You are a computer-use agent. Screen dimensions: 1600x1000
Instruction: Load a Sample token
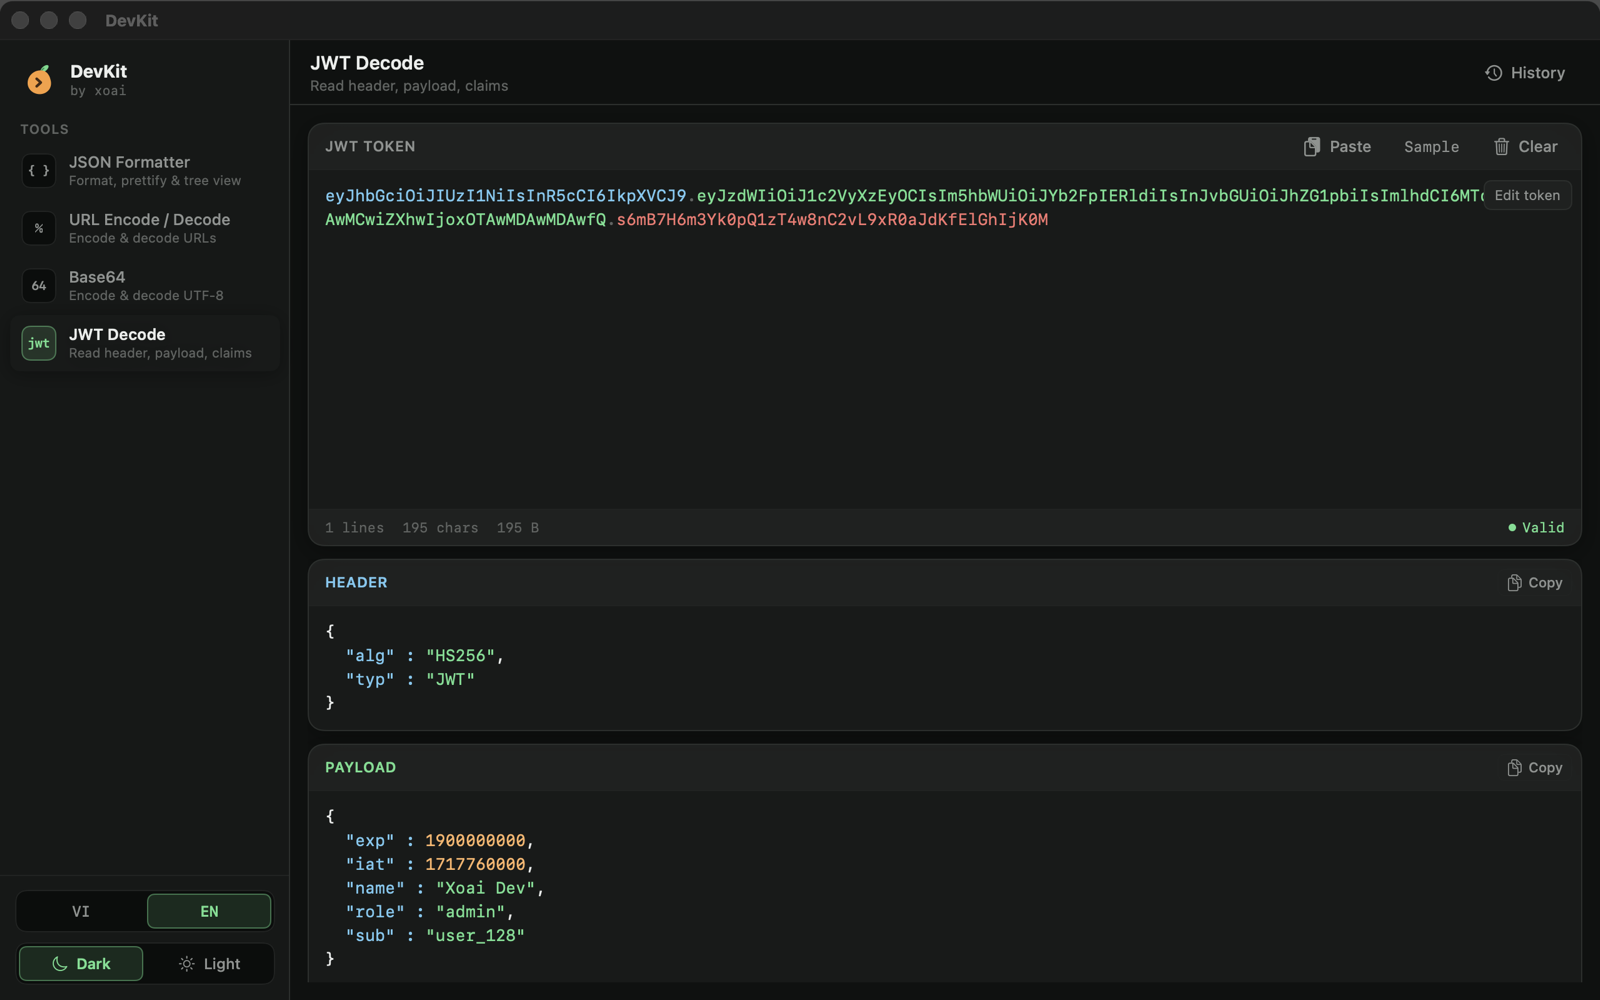1431,147
